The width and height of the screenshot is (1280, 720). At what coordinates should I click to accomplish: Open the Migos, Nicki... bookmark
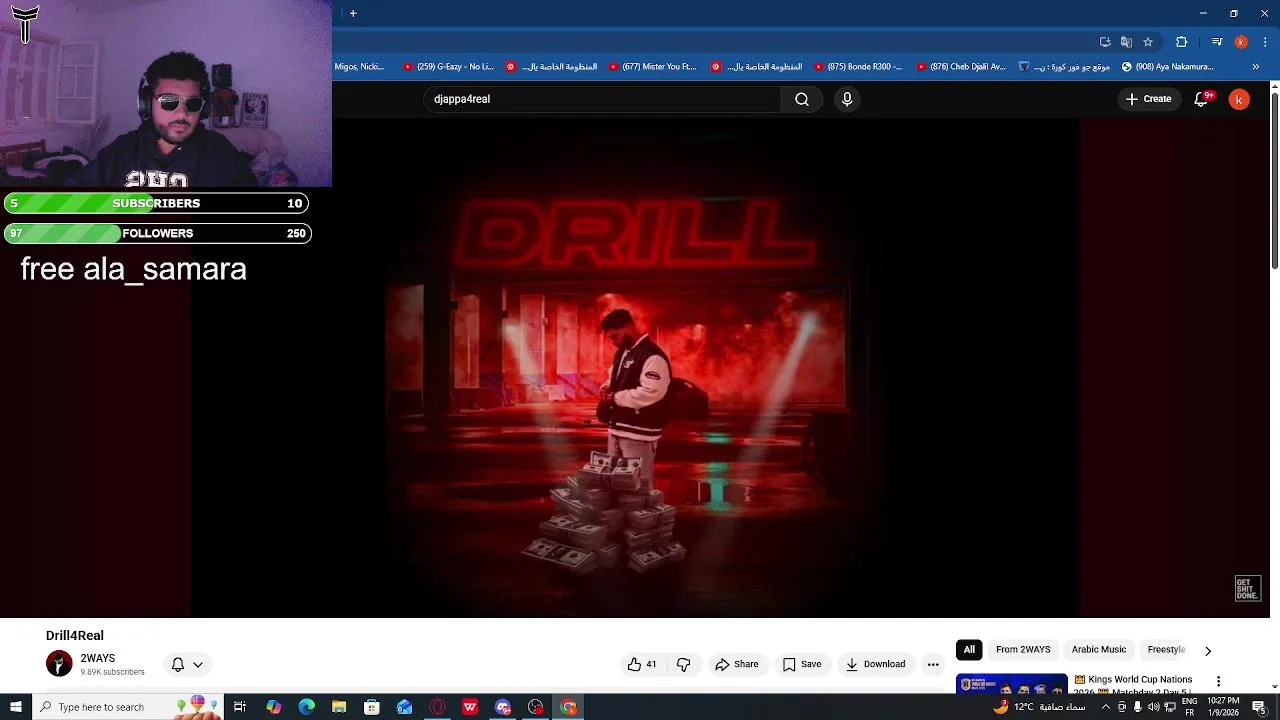tap(360, 67)
